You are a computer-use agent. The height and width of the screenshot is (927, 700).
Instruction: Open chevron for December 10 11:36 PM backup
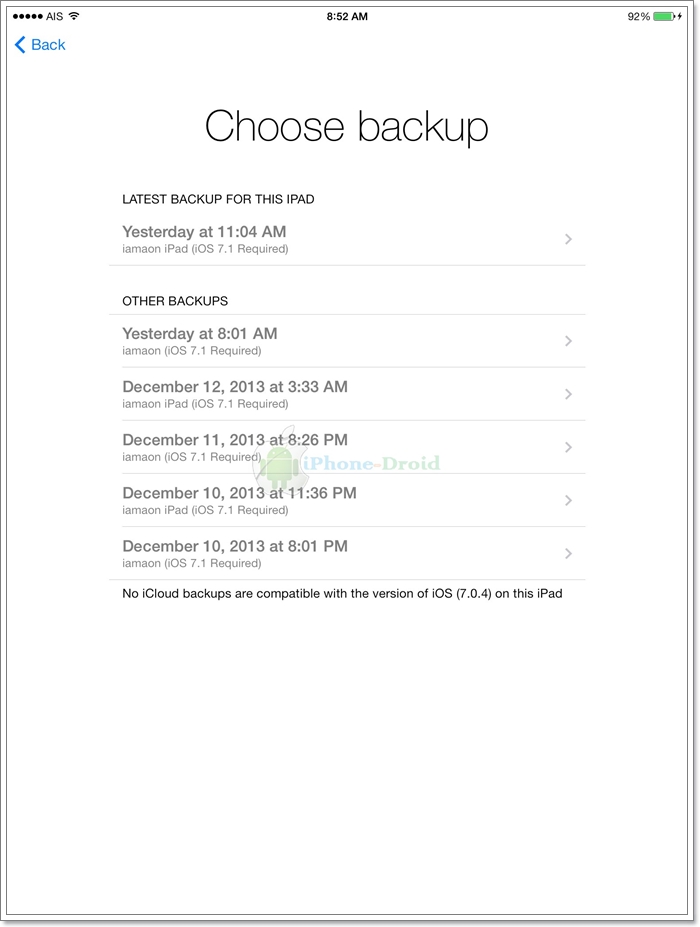[x=568, y=500]
